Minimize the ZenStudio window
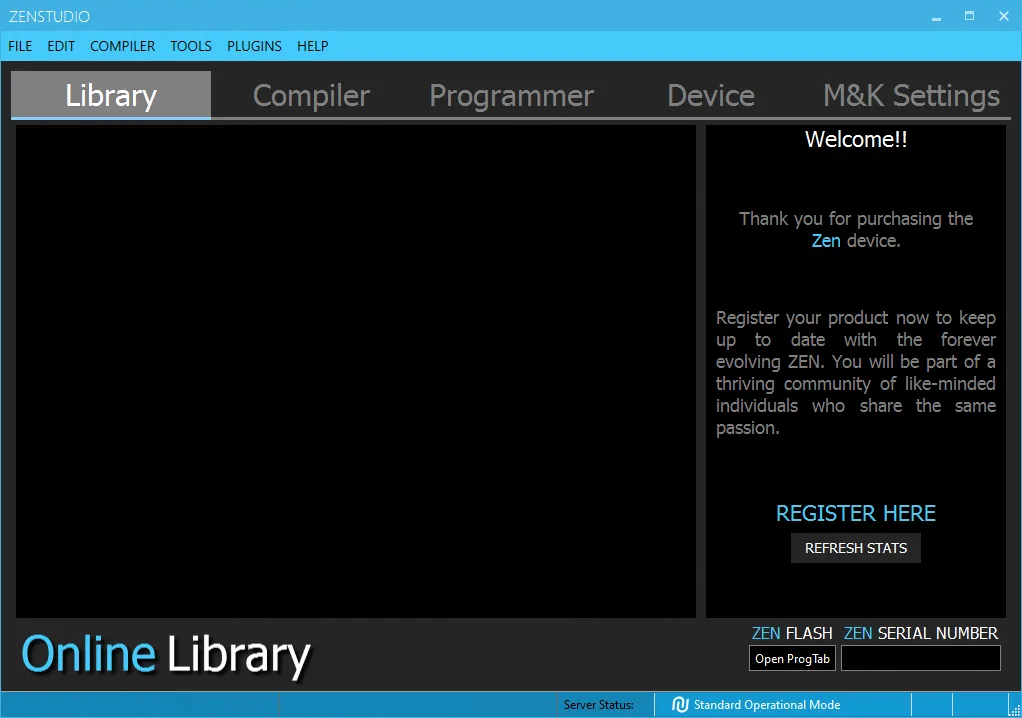1022x718 pixels. 936,16
